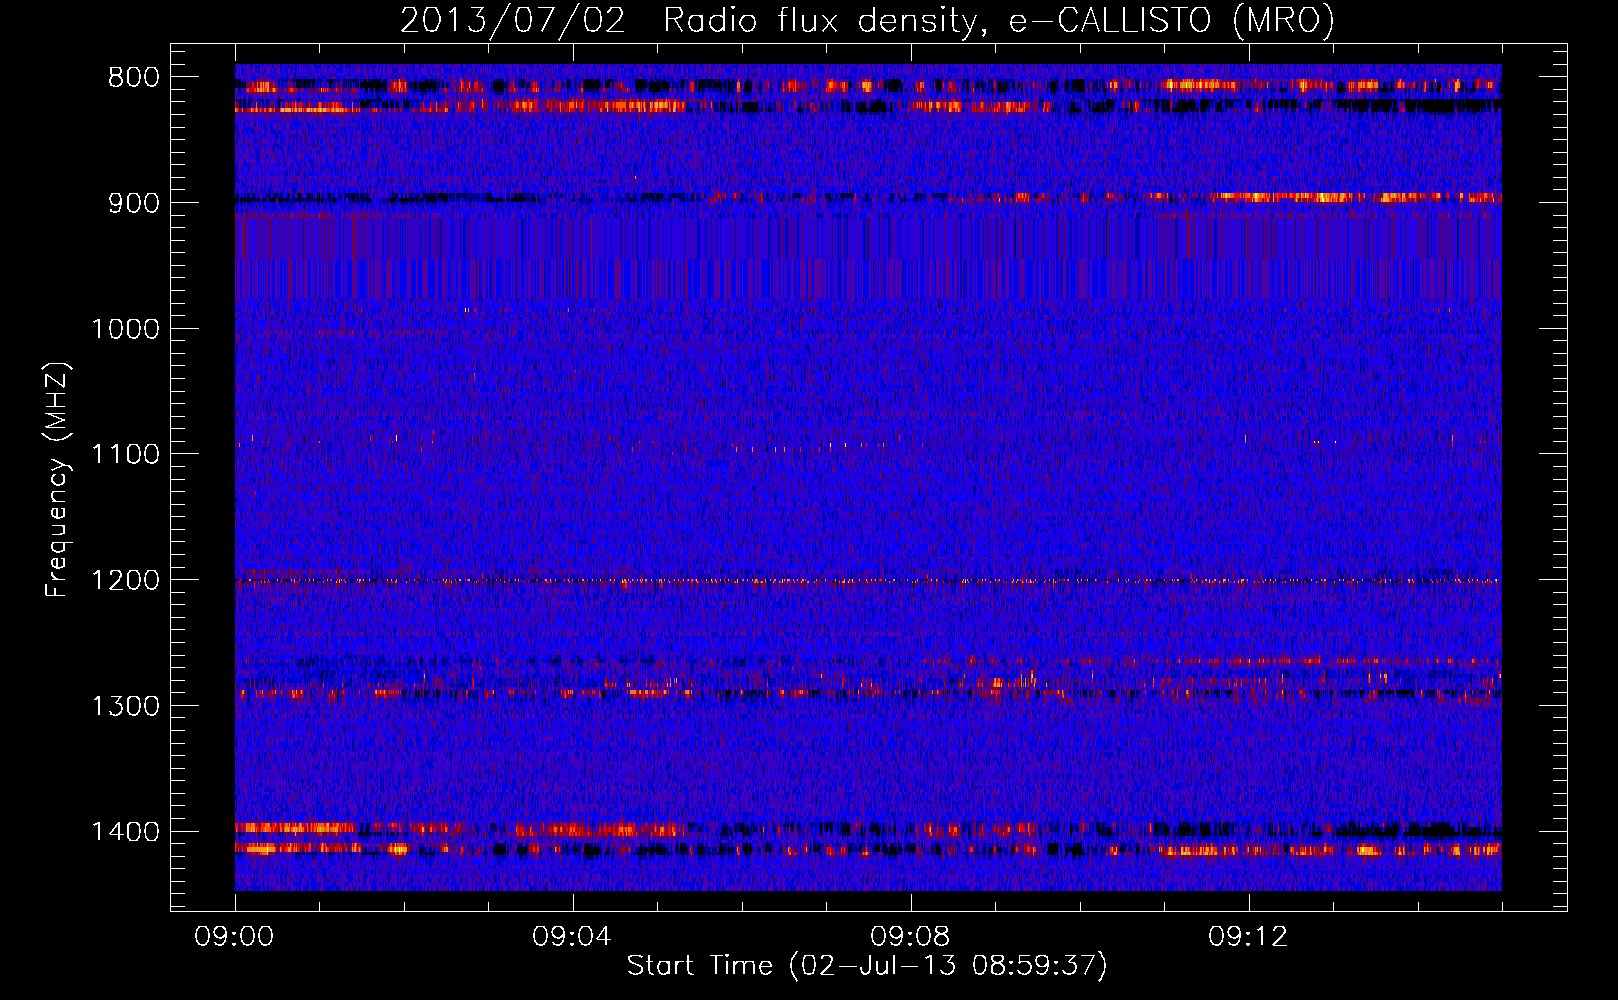Image resolution: width=1618 pixels, height=1000 pixels.
Task: Click the 900 frequency tick label
Action: (x=134, y=203)
